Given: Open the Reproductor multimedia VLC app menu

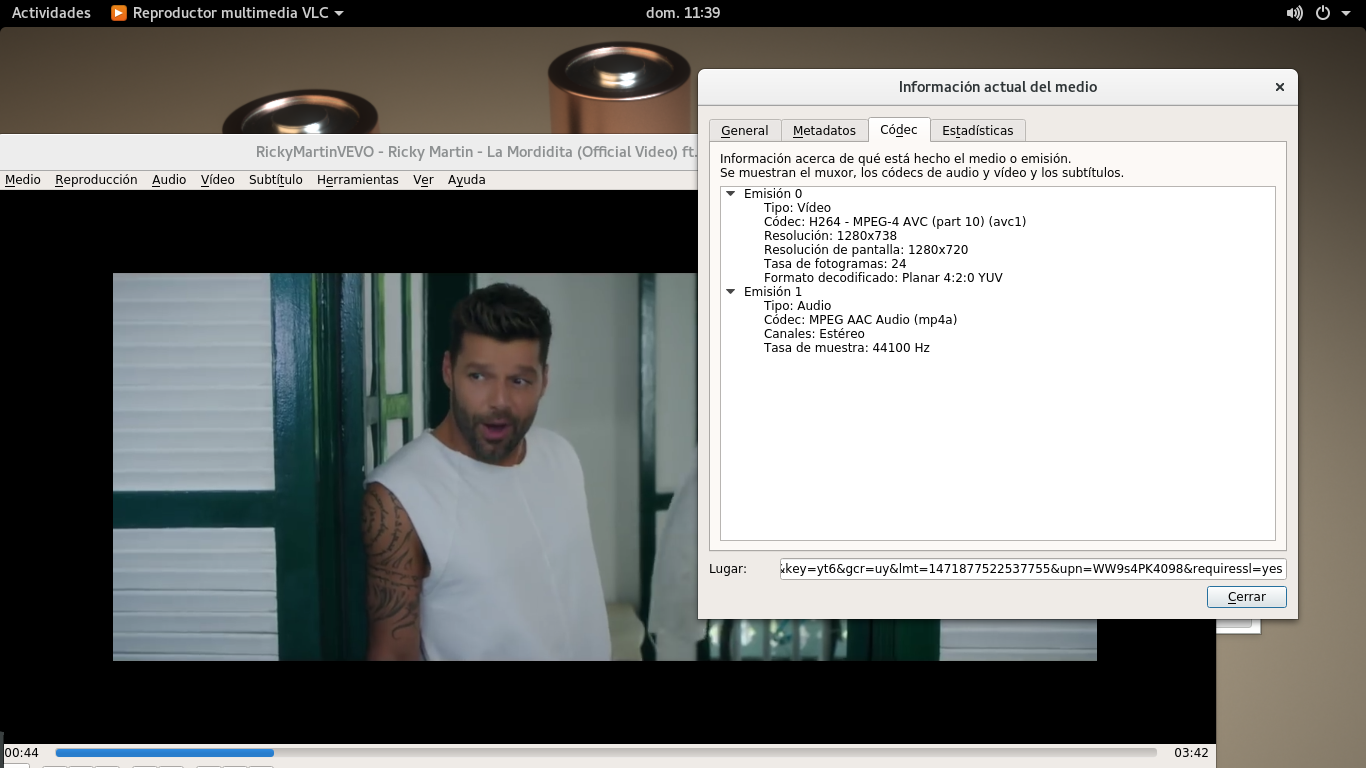Looking at the screenshot, I should 228,13.
